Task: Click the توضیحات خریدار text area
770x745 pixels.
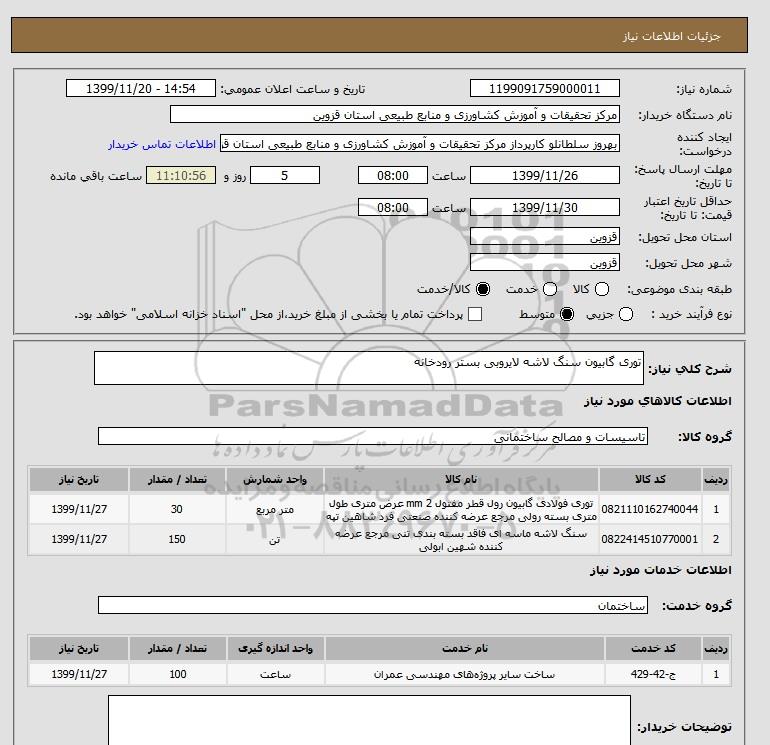Action: pos(369,720)
